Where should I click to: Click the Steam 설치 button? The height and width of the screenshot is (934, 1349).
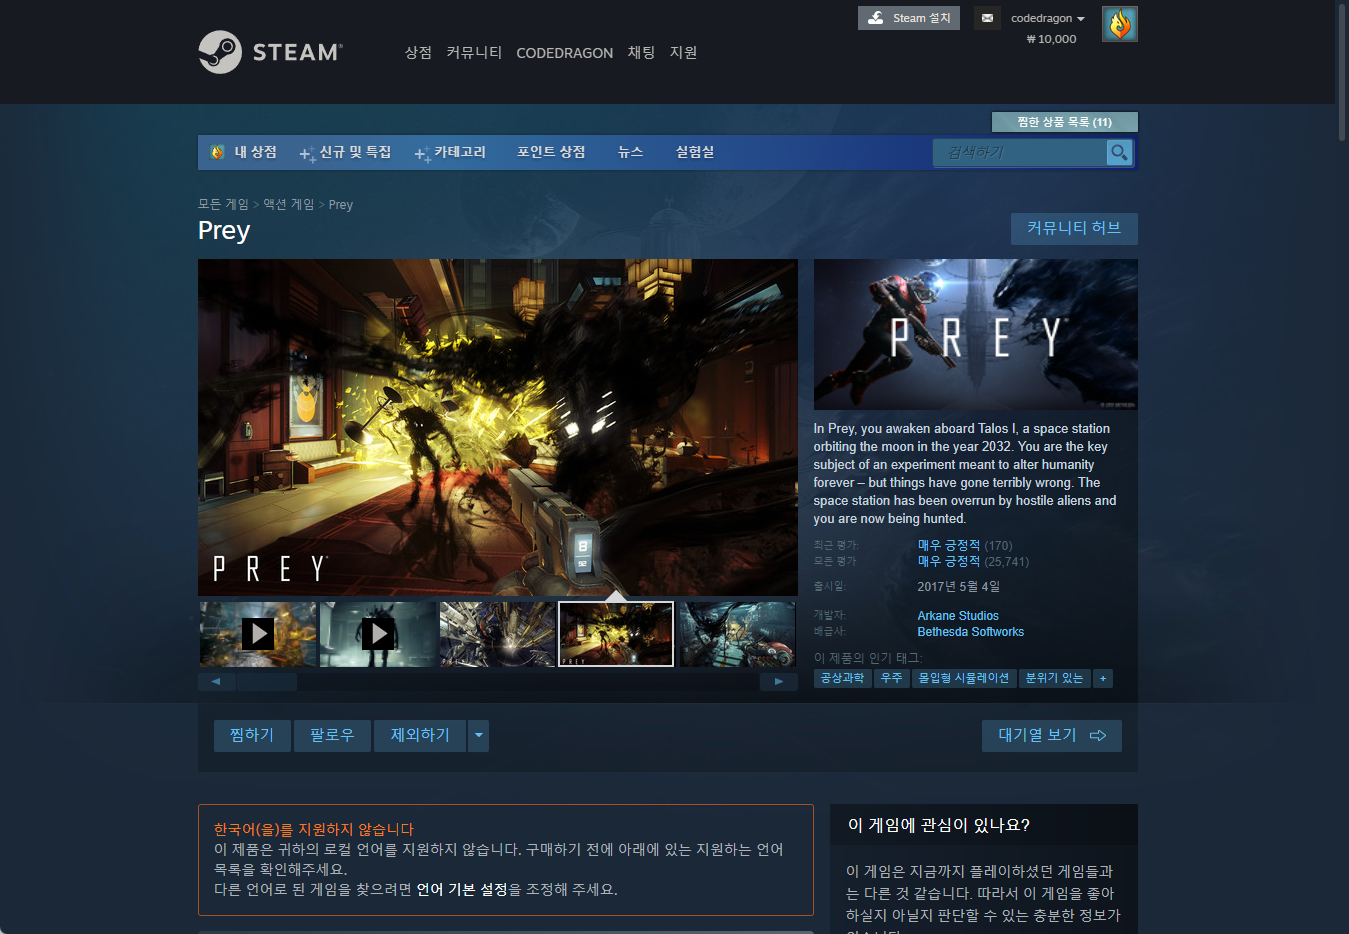click(x=908, y=18)
